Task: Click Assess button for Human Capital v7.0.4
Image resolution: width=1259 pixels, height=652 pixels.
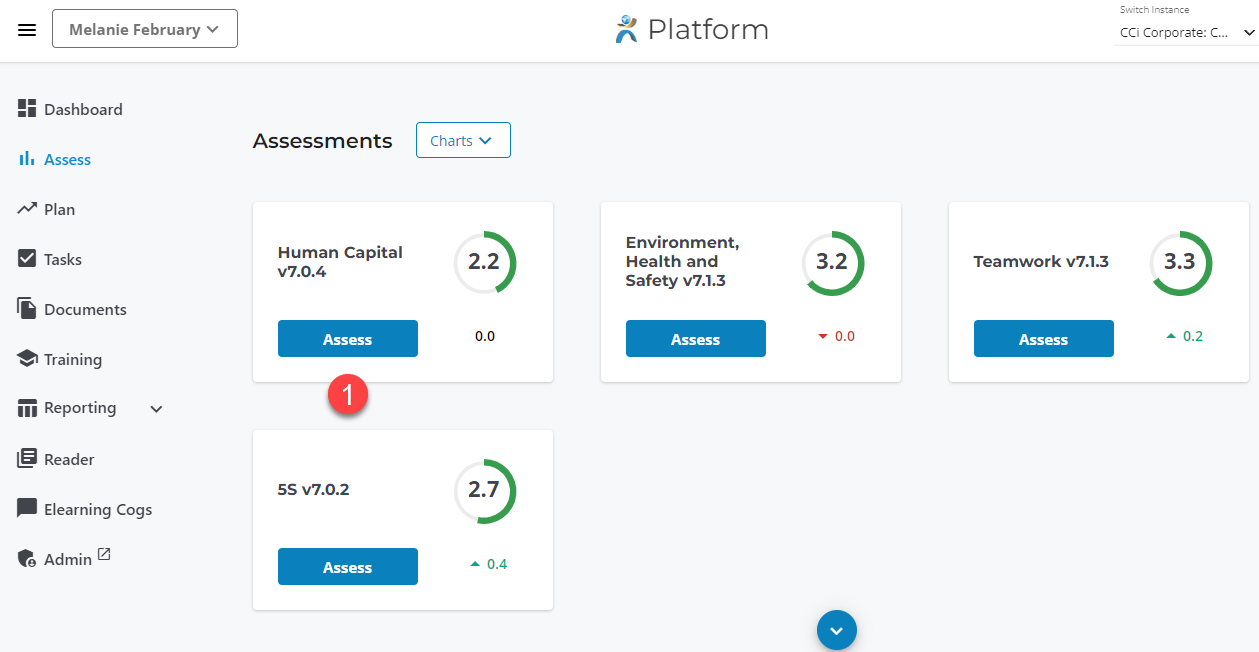Action: (348, 339)
